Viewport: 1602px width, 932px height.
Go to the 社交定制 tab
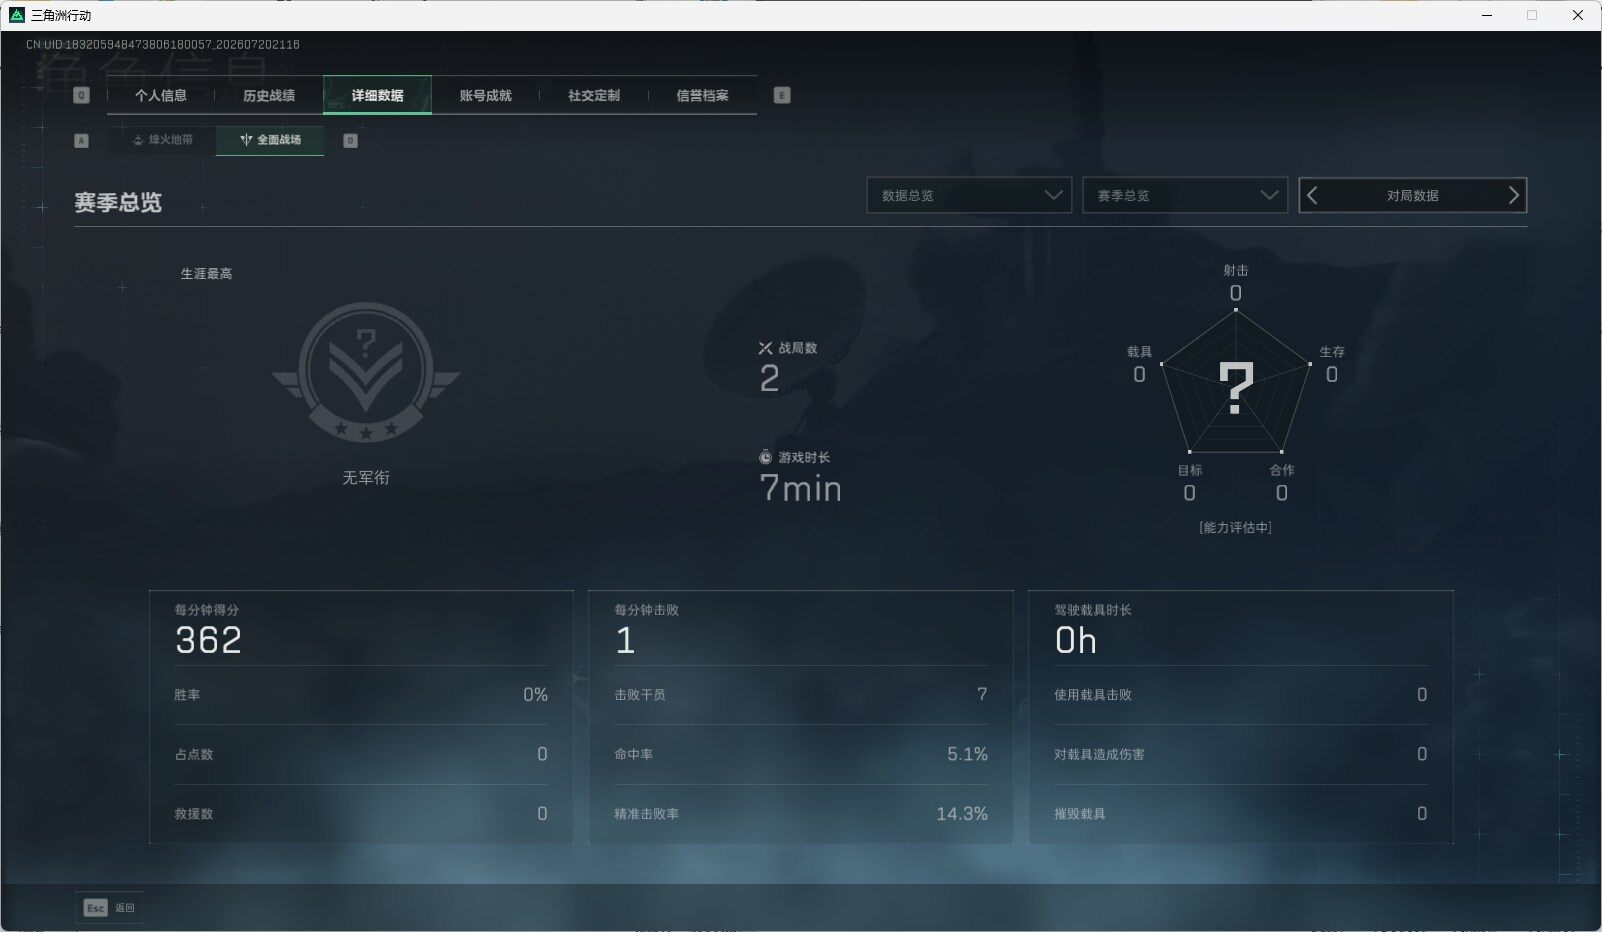tap(594, 95)
